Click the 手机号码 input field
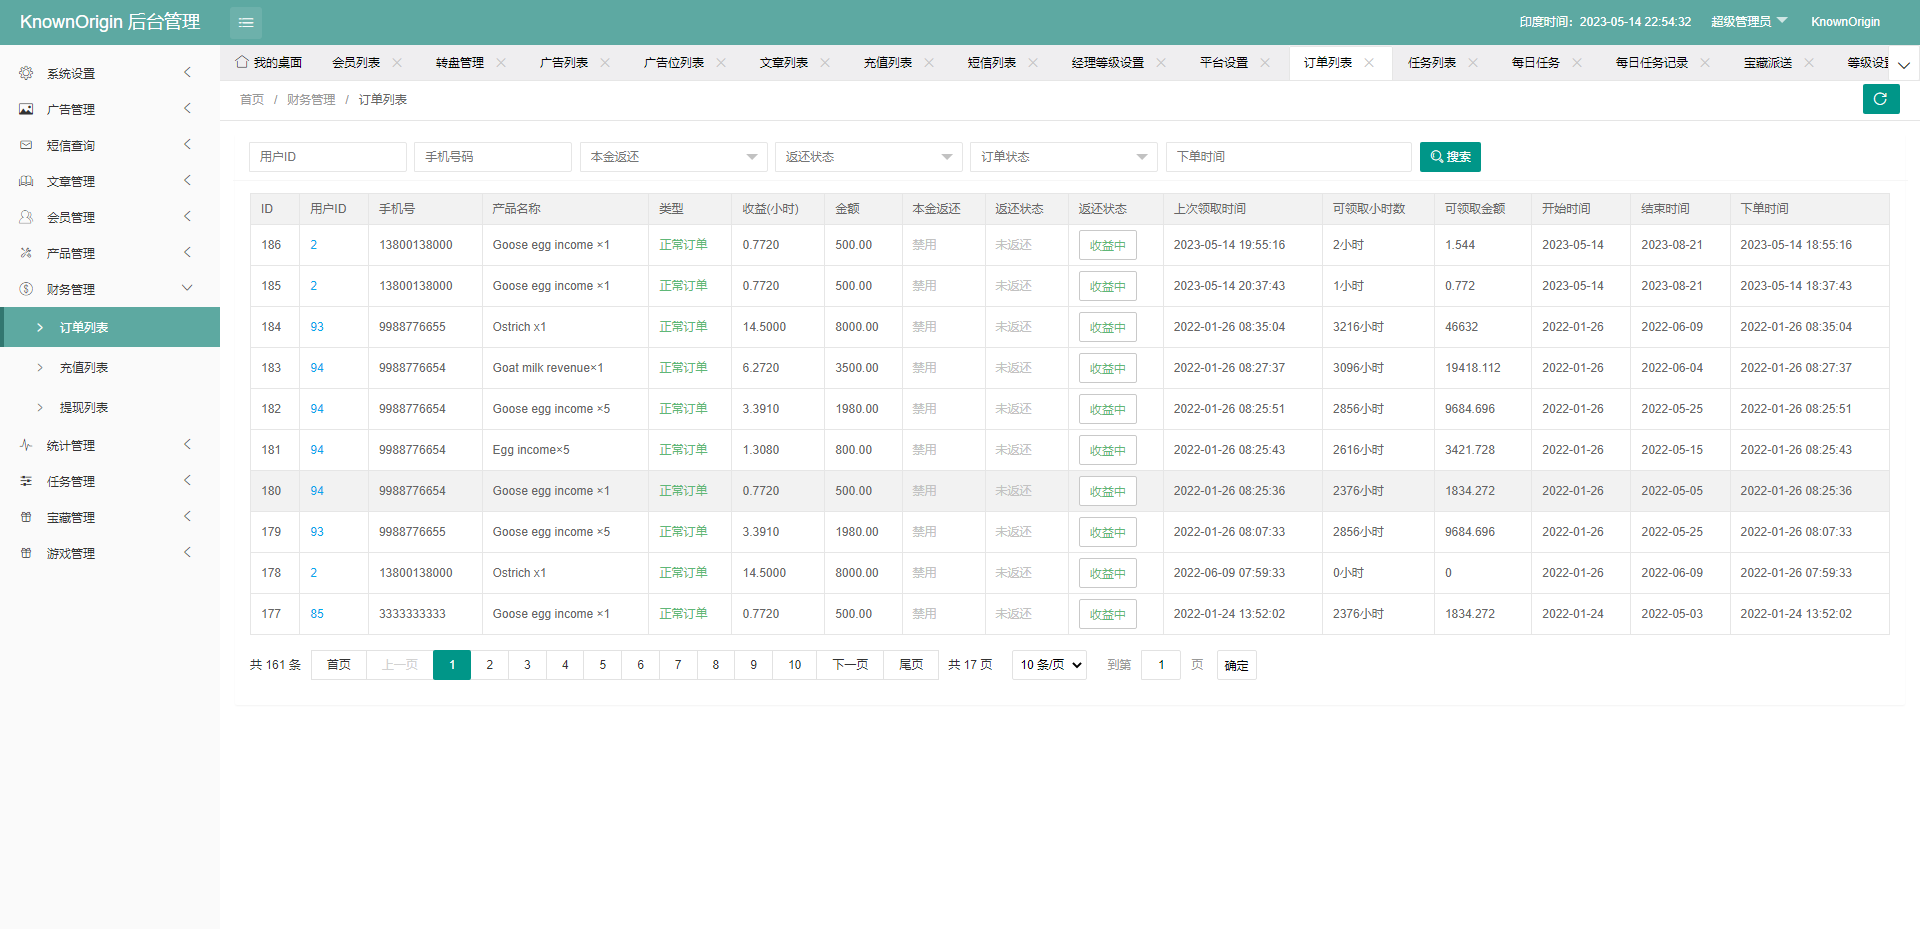 [x=492, y=157]
